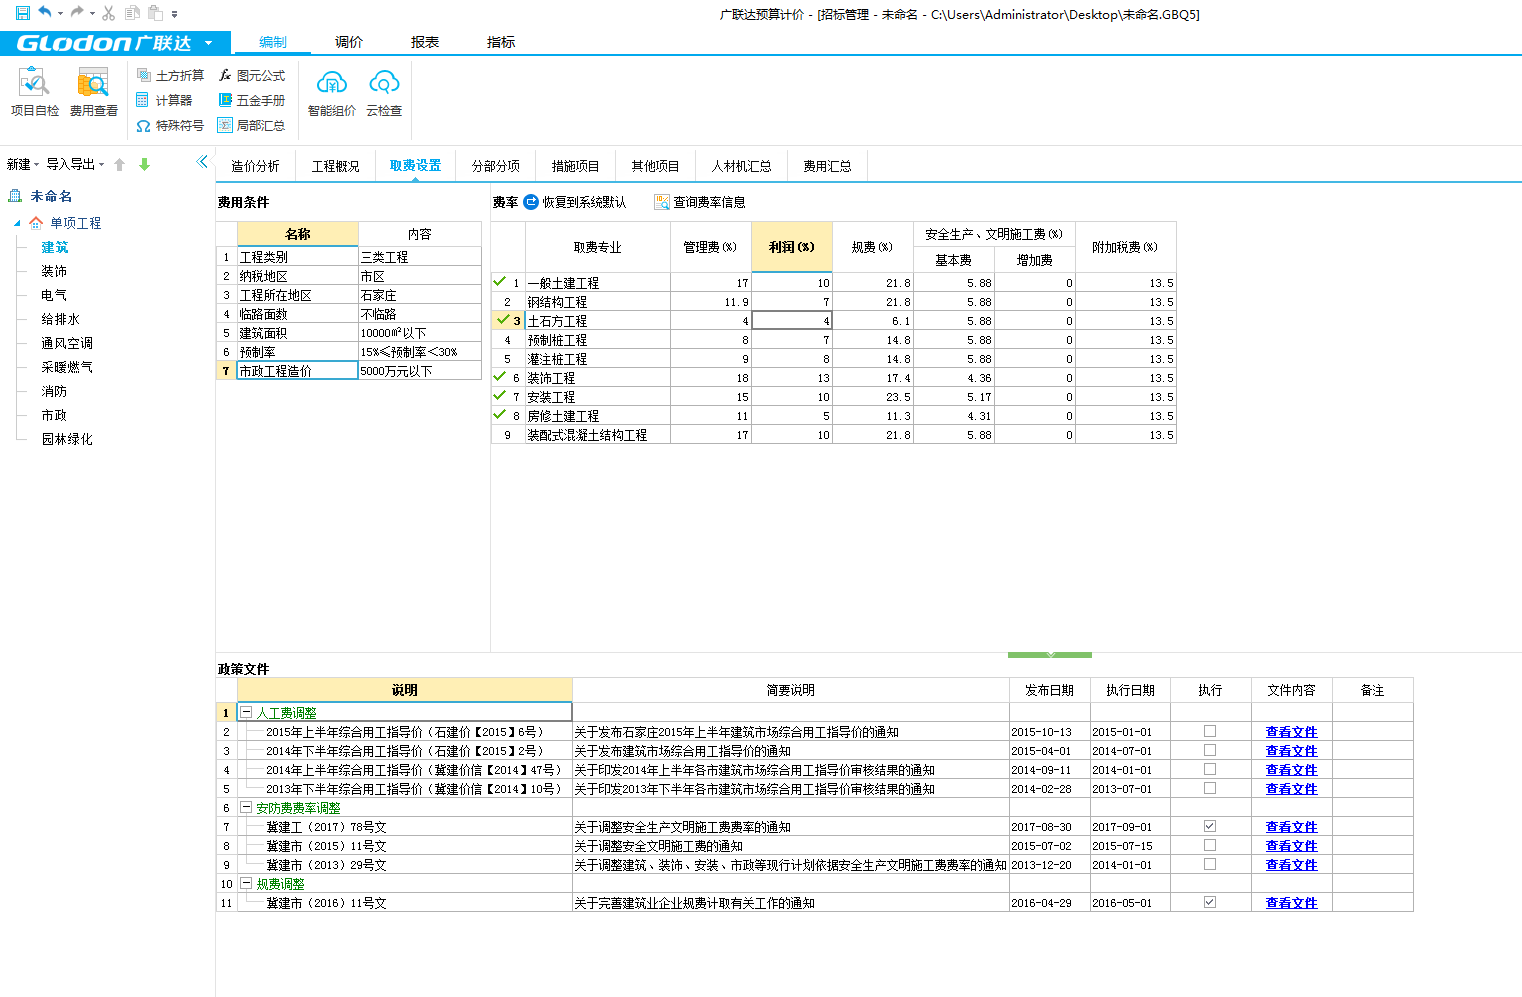Toggle checkmark for 装饰工程 row
The height and width of the screenshot is (997, 1522).
tap(500, 377)
